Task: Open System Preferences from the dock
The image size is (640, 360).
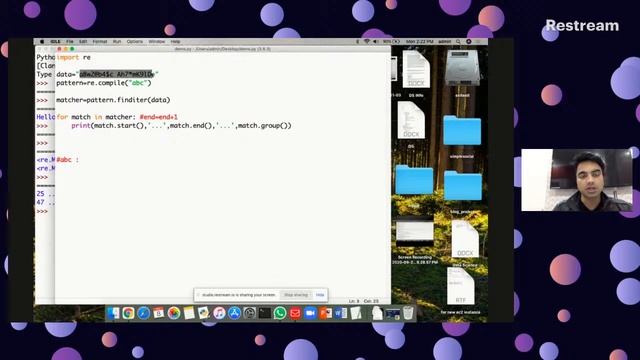Action: pyautogui.click(x=249, y=313)
